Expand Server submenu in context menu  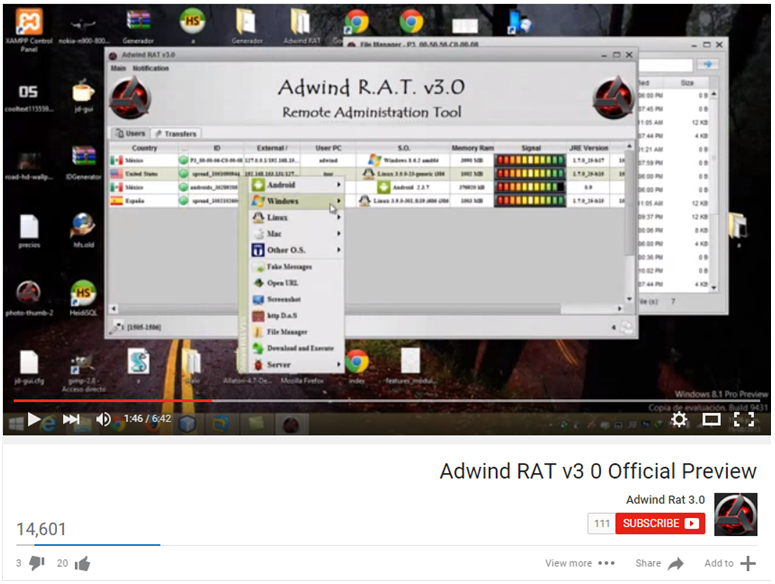[x=296, y=365]
